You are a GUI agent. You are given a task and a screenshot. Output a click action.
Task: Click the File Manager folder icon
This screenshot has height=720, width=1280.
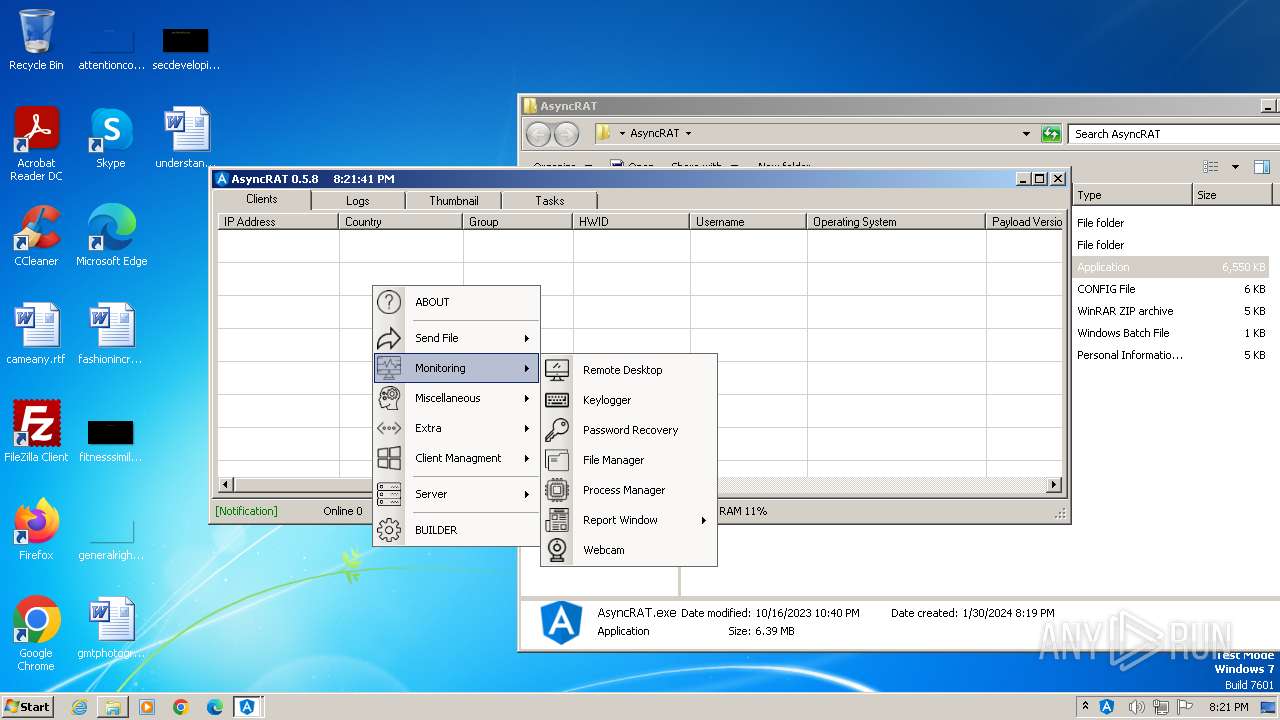pos(557,460)
